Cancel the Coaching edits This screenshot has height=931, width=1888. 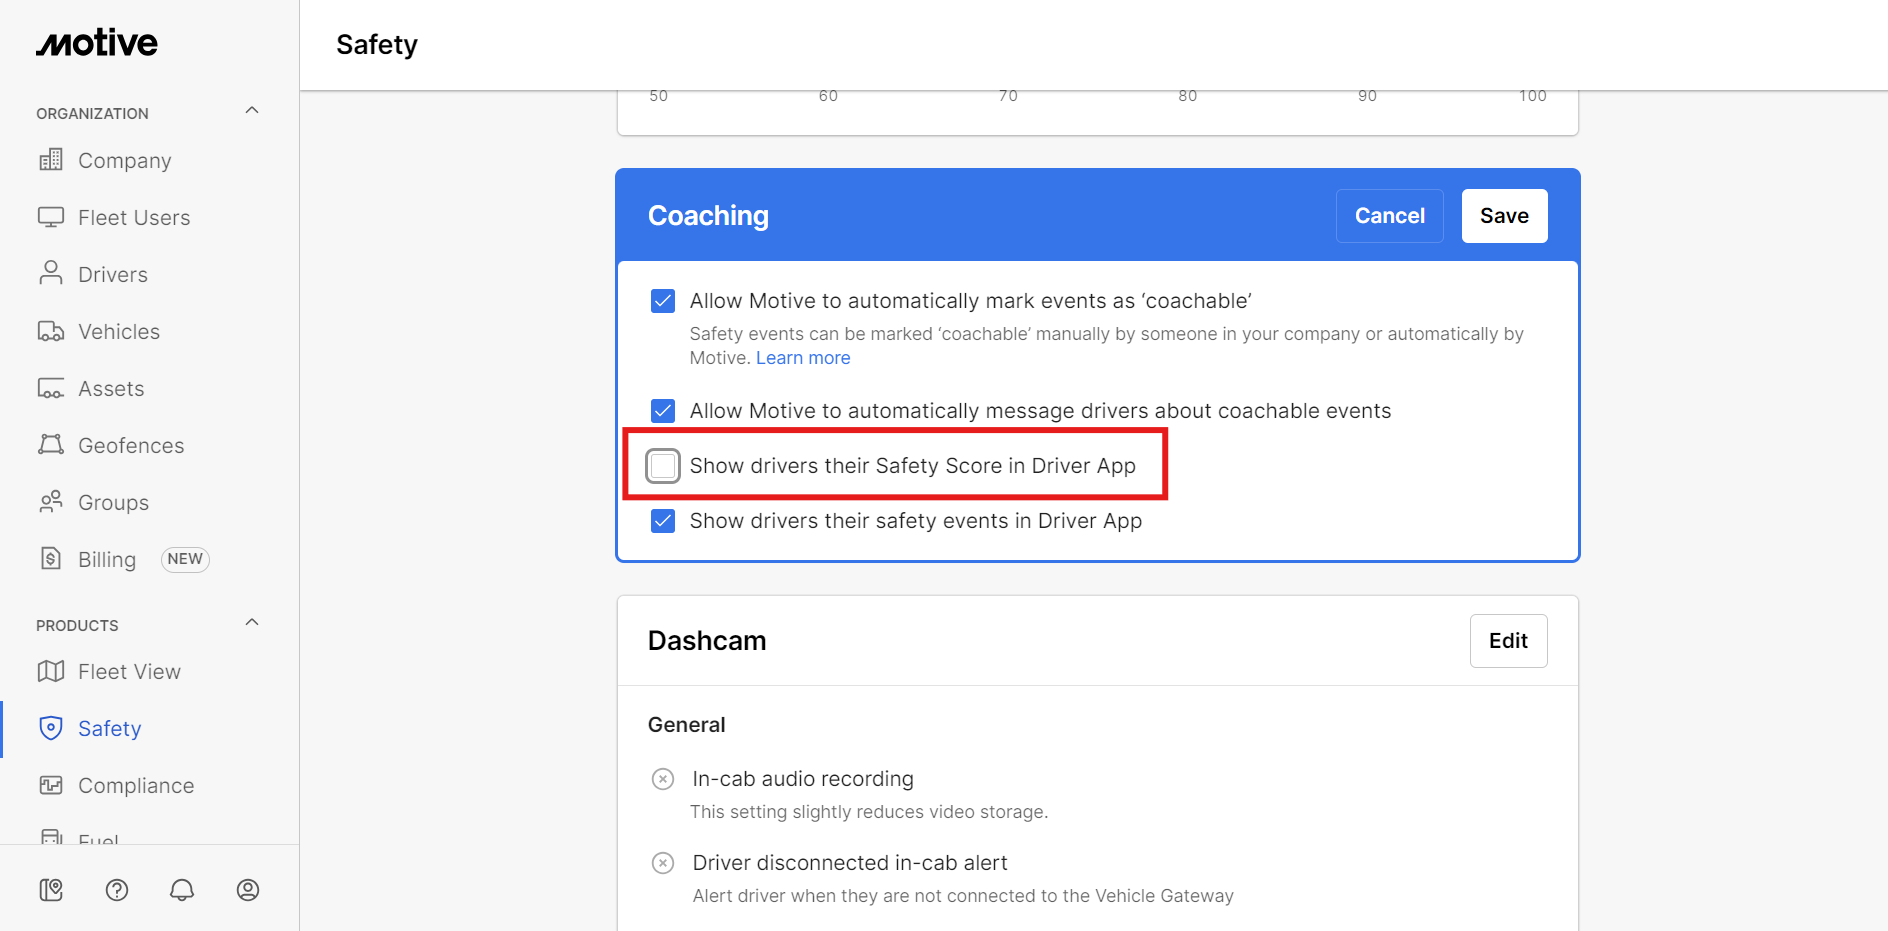coord(1389,216)
